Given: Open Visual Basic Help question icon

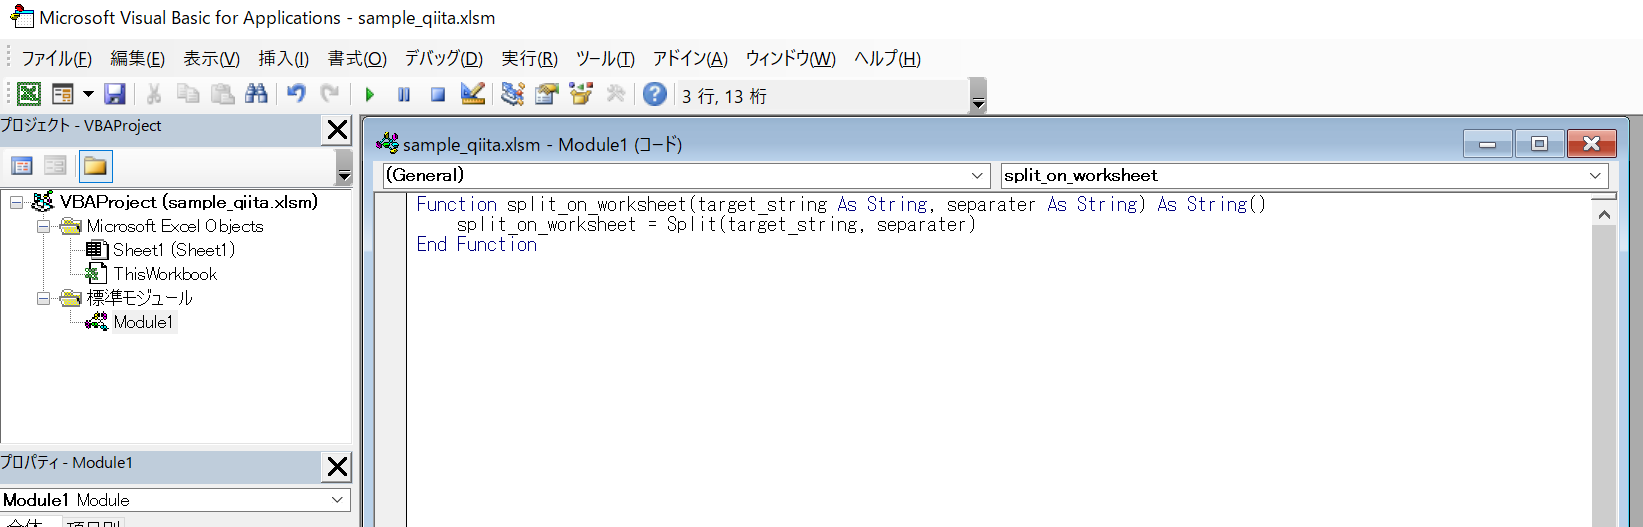Looking at the screenshot, I should pos(655,94).
